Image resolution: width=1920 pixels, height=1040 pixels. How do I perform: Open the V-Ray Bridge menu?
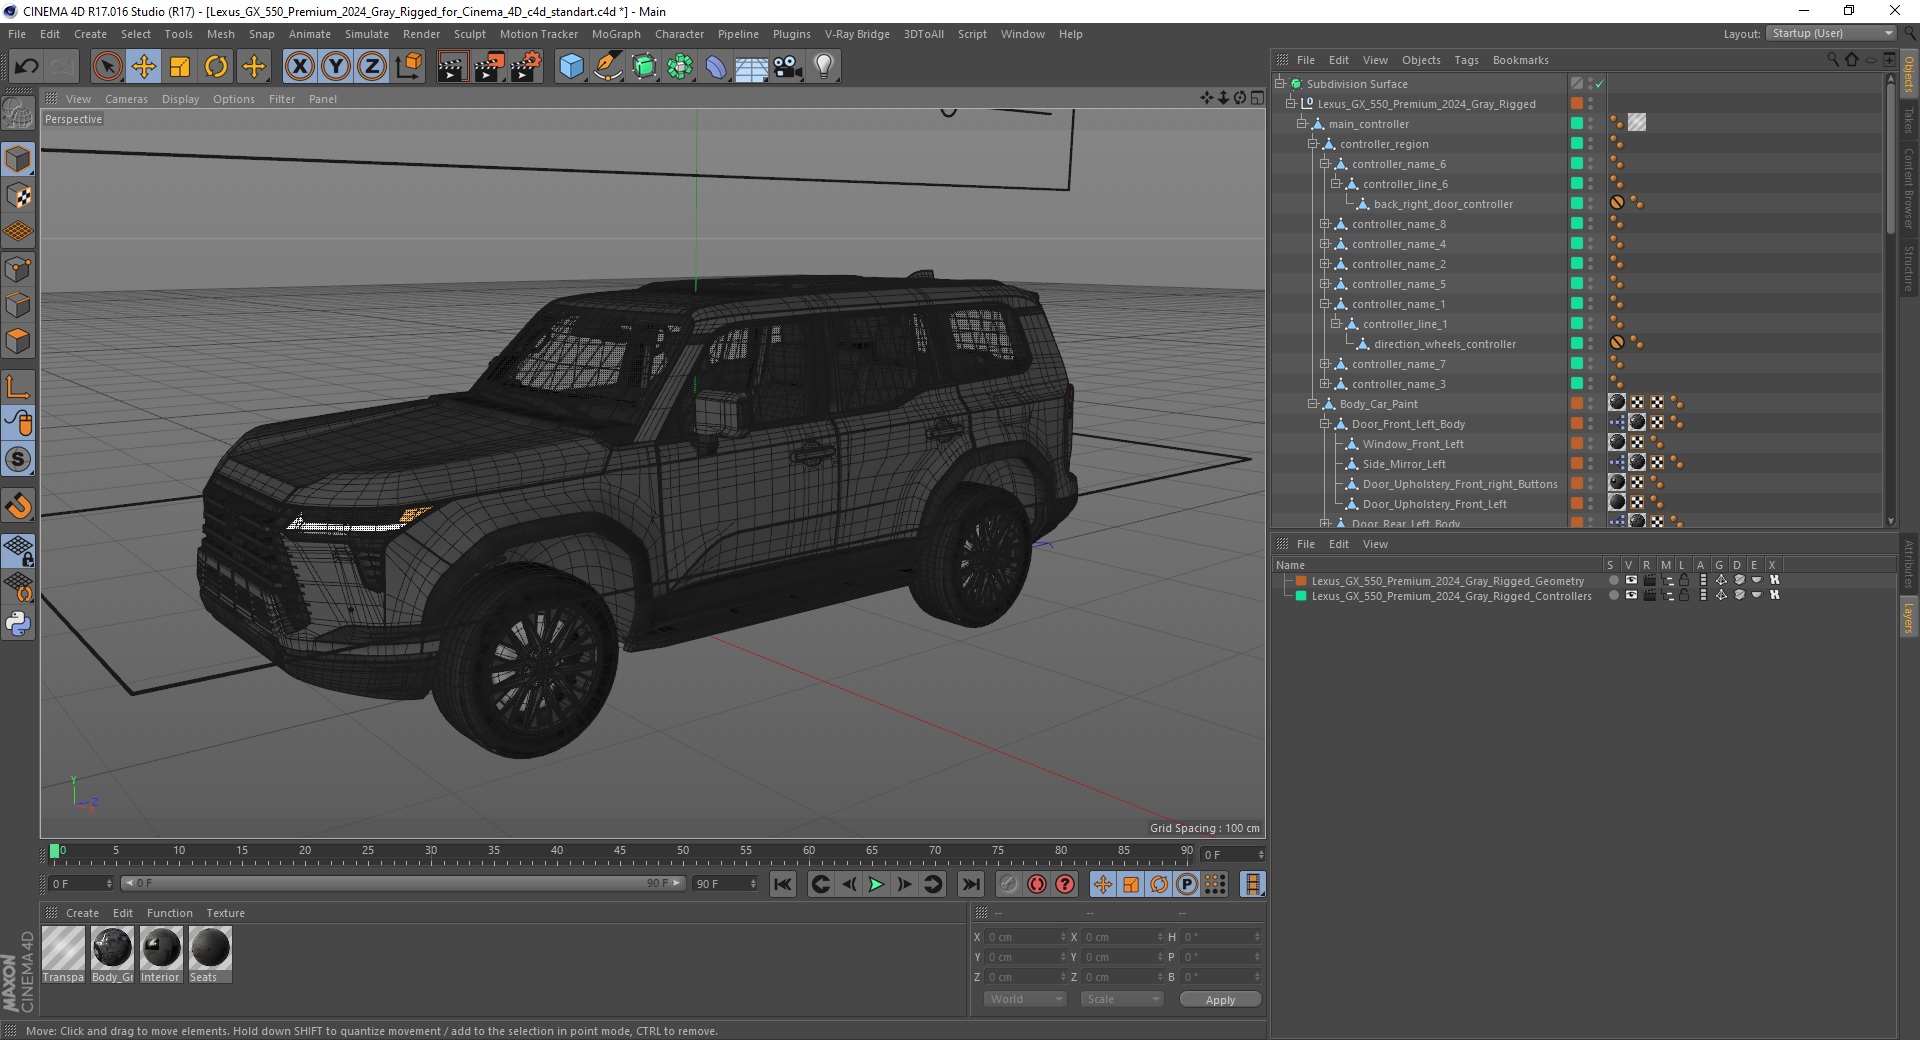[x=857, y=34]
